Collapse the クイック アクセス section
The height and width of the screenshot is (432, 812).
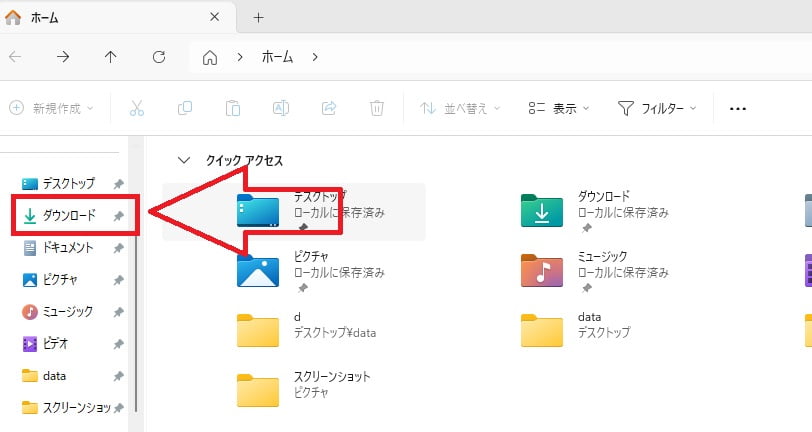click(x=183, y=160)
